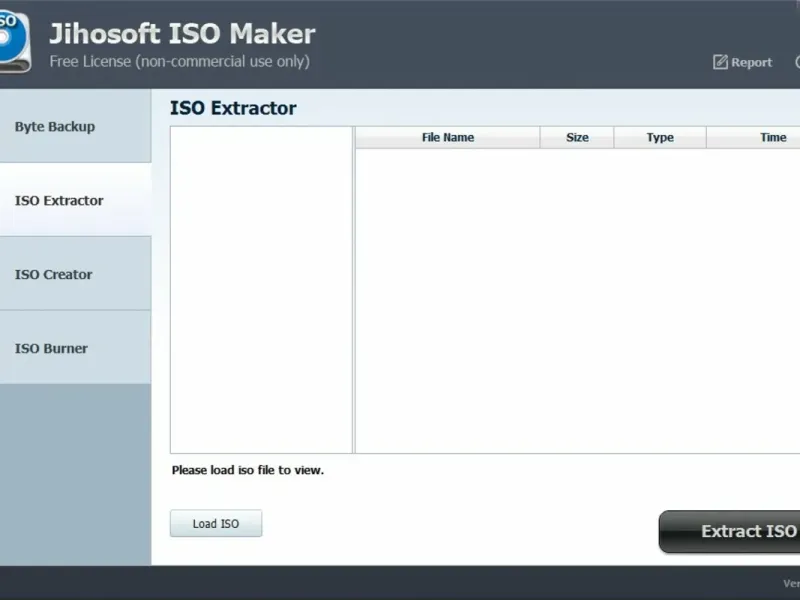Go to the ISO Burner tab
Viewport: 800px width, 600px height.
point(76,348)
